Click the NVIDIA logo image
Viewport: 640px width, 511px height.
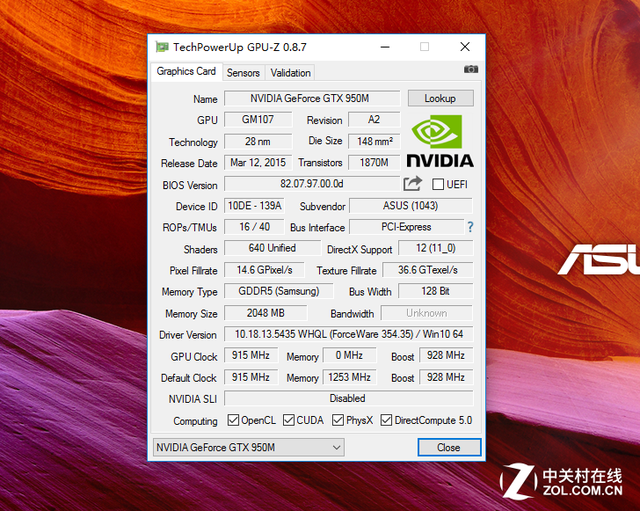click(x=440, y=142)
